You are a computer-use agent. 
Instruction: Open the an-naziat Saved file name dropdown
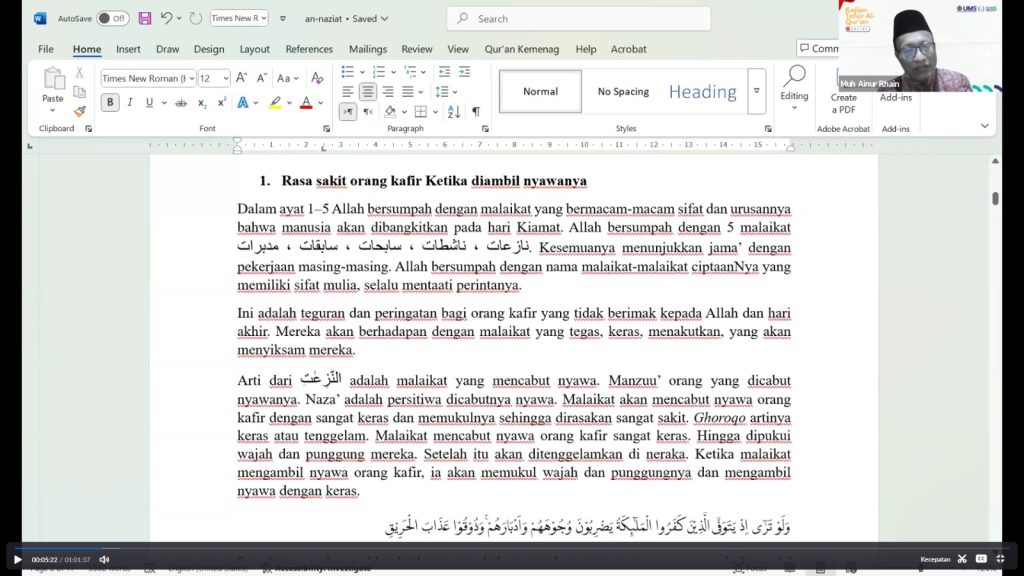tap(346, 18)
